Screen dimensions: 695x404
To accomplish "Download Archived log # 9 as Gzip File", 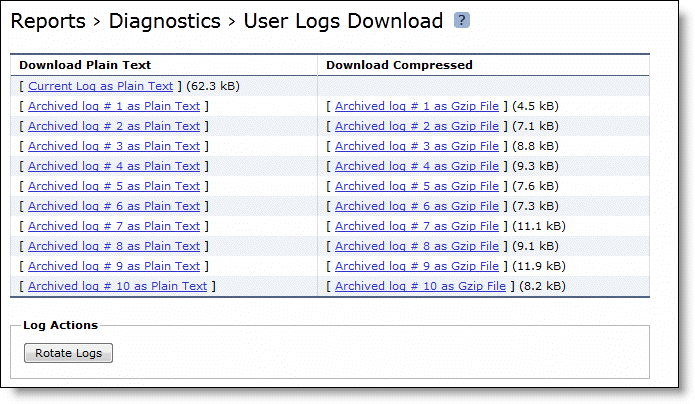I will [417, 266].
